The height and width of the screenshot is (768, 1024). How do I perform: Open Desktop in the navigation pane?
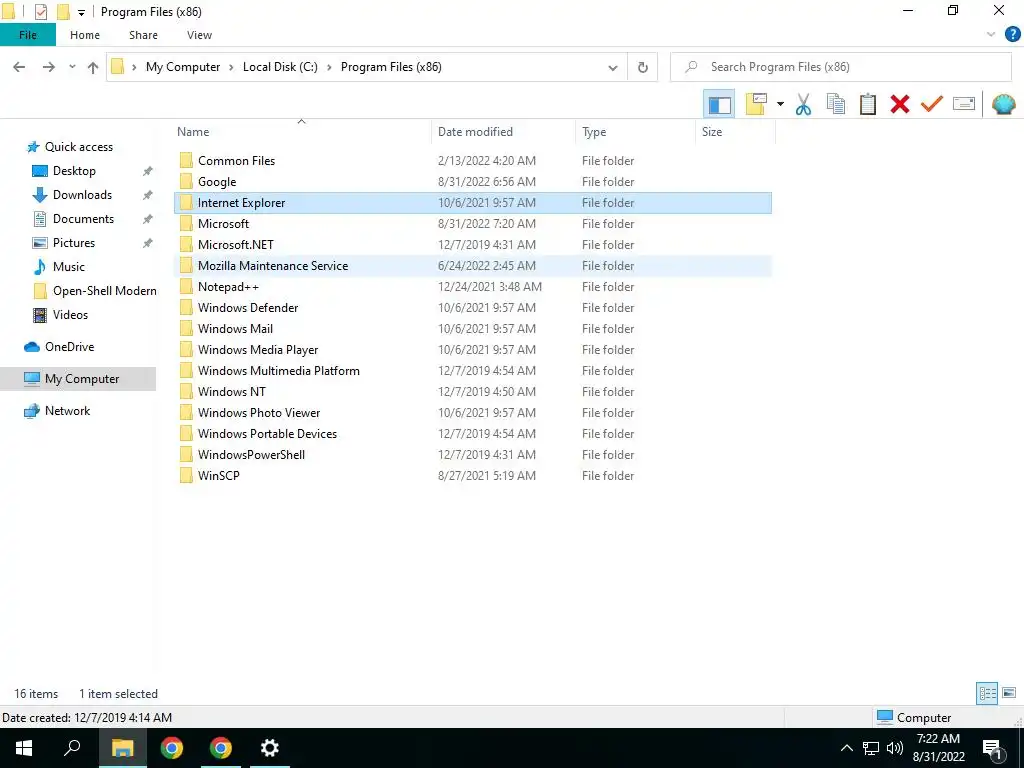(x=74, y=171)
